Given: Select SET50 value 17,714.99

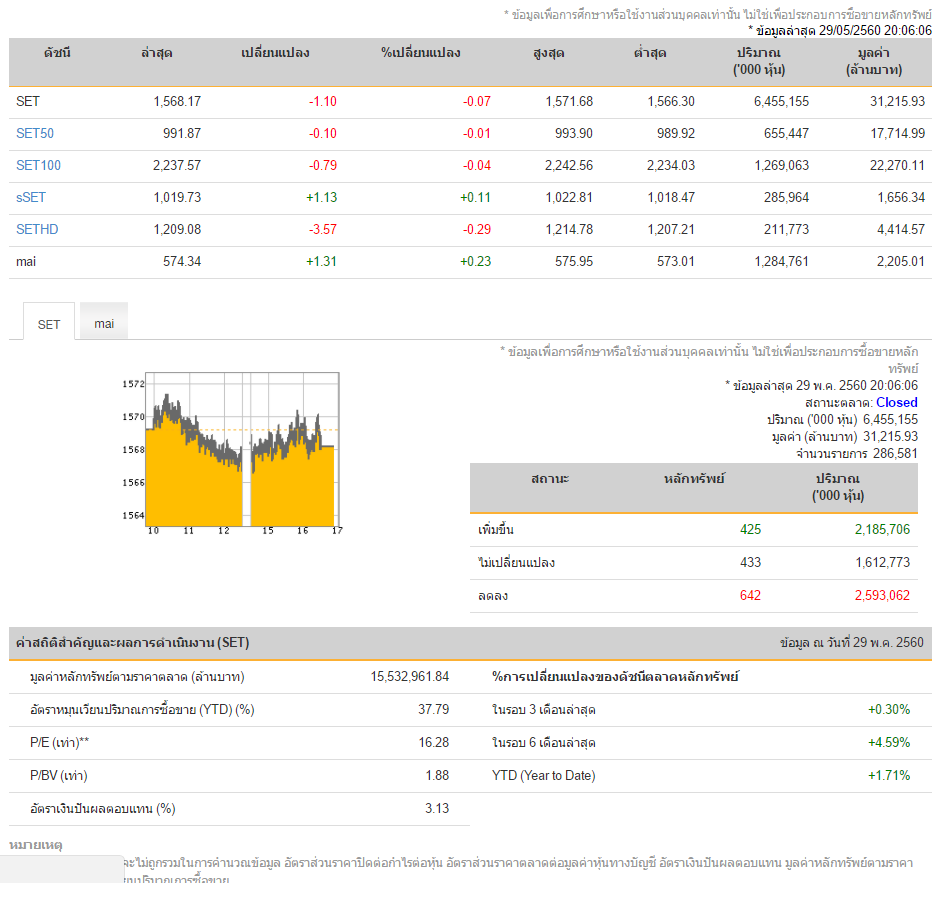Looking at the screenshot, I should click(x=897, y=133).
